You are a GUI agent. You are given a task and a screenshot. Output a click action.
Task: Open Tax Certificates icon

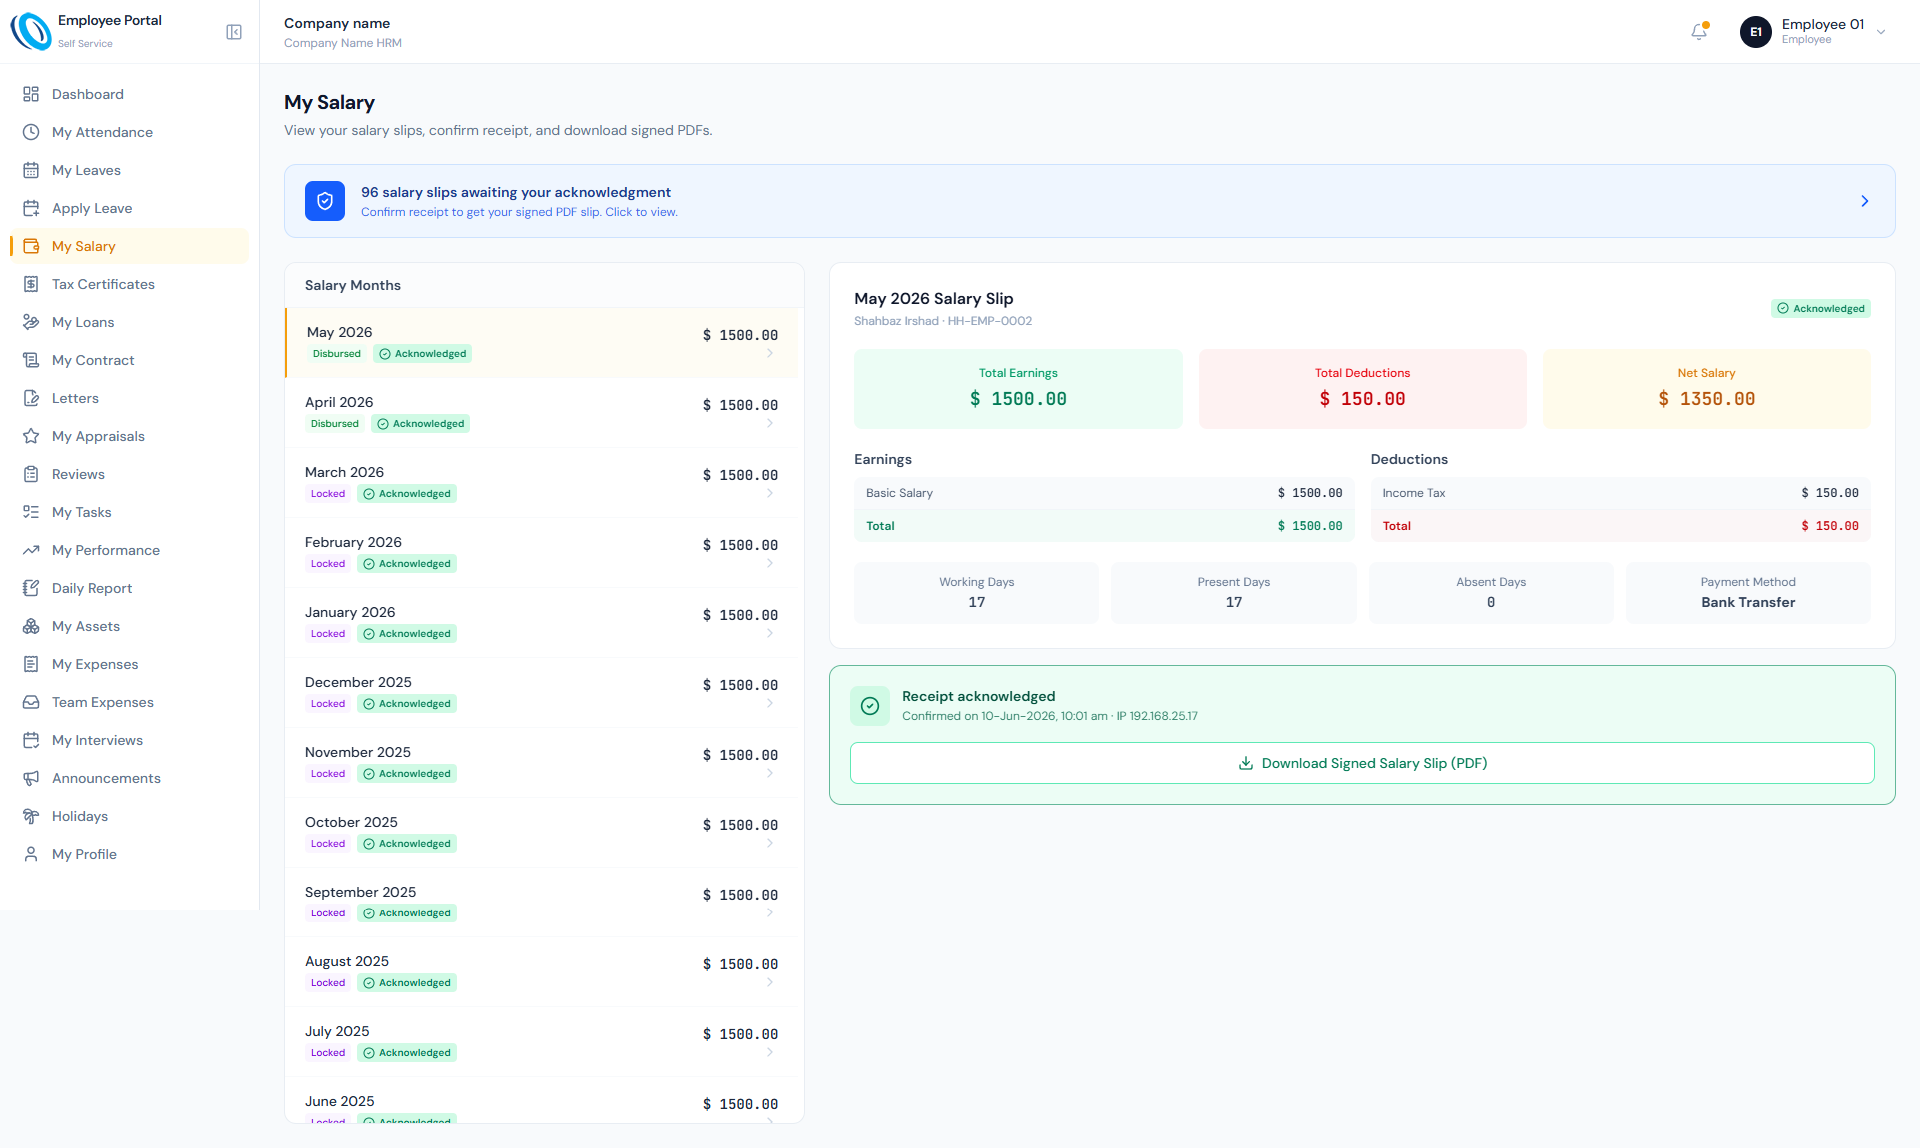point(31,284)
